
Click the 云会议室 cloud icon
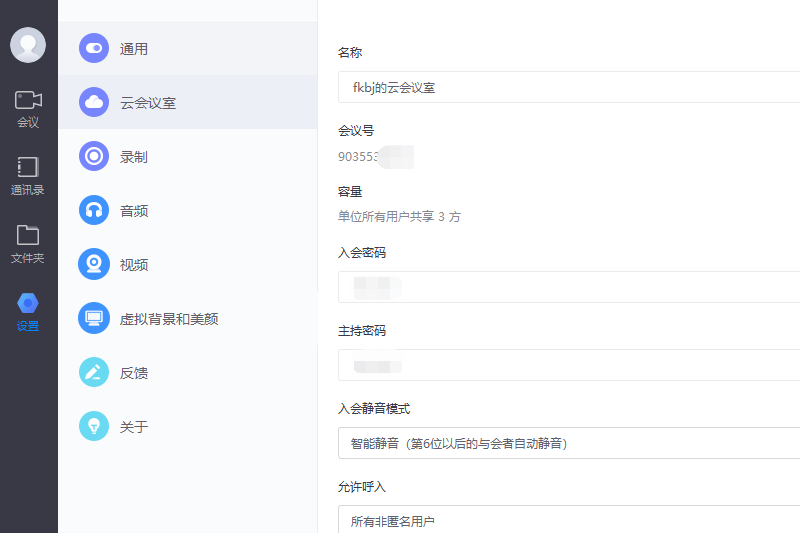[x=94, y=102]
